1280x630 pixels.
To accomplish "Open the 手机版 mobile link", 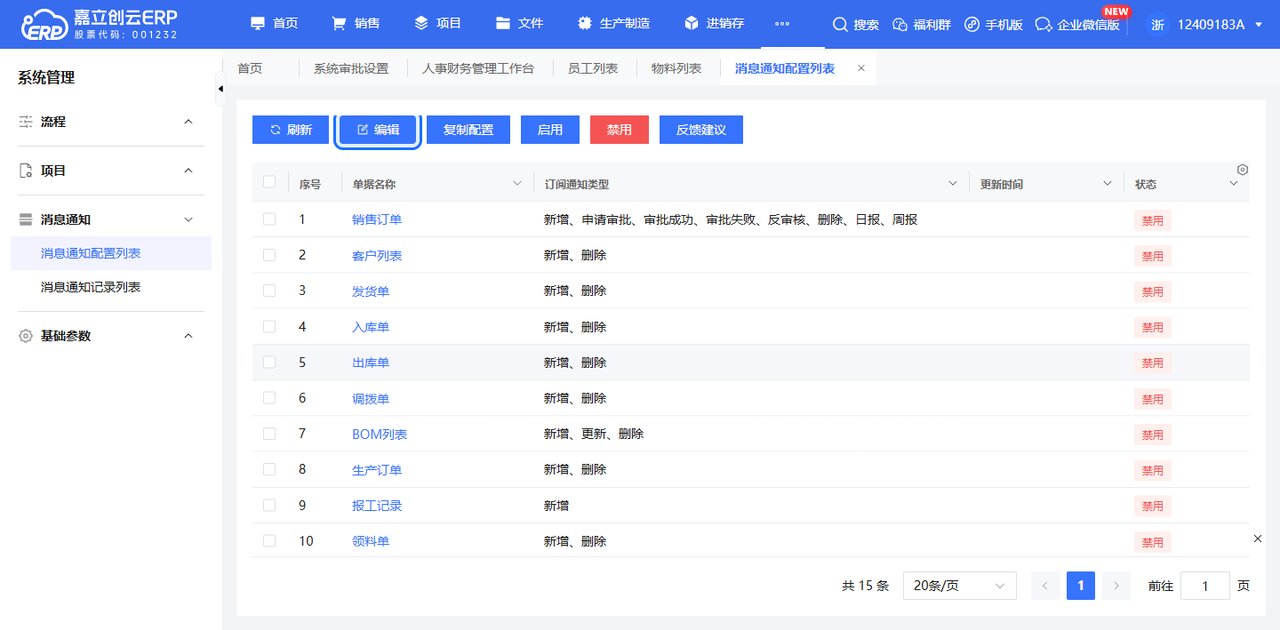I will coord(994,24).
